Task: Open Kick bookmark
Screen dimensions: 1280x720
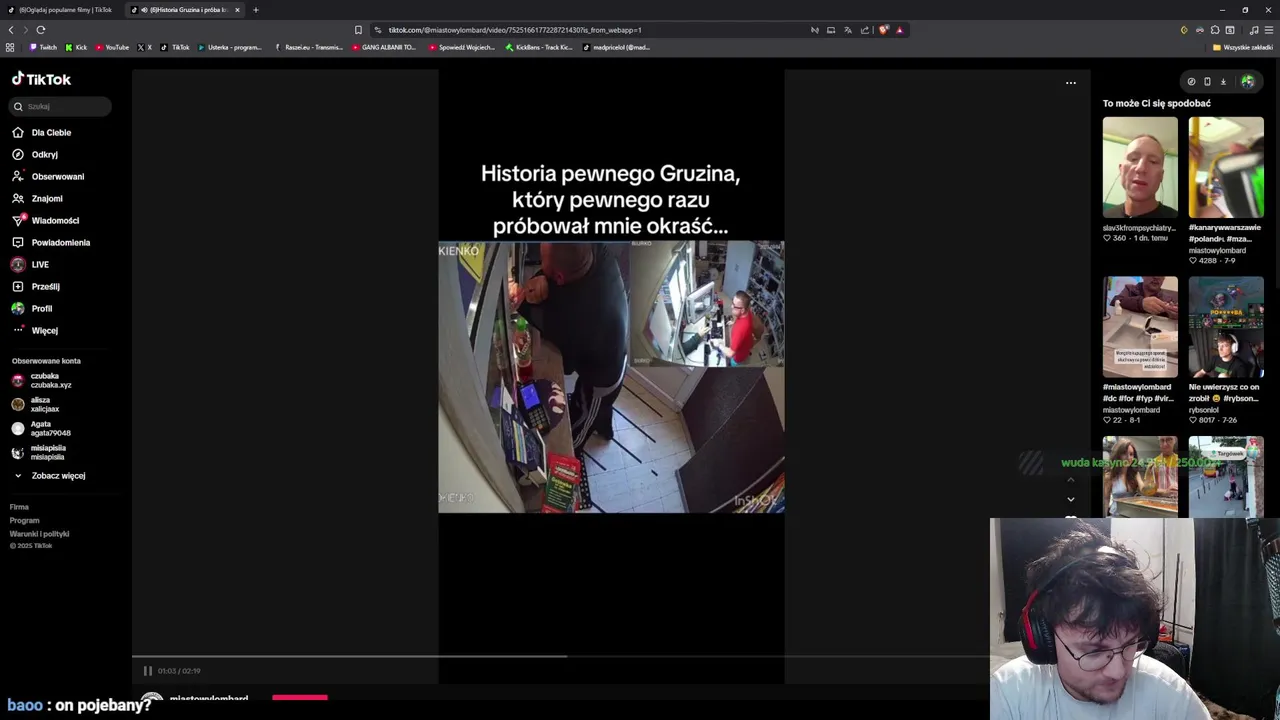Action: click(76, 47)
